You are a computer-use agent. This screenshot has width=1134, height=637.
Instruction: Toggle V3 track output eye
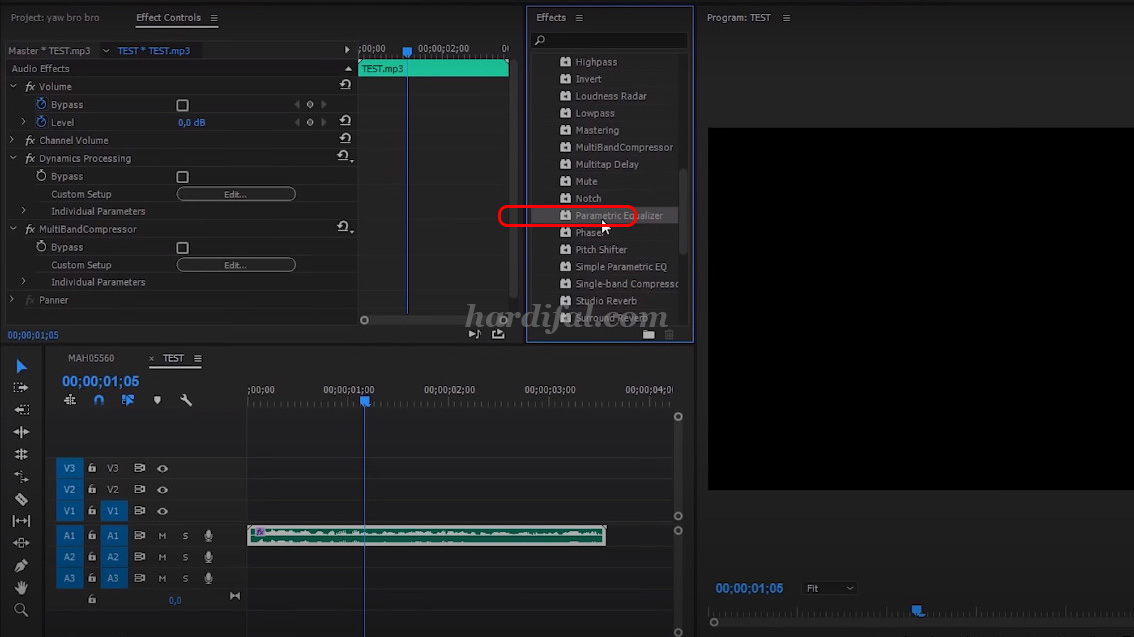click(163, 469)
